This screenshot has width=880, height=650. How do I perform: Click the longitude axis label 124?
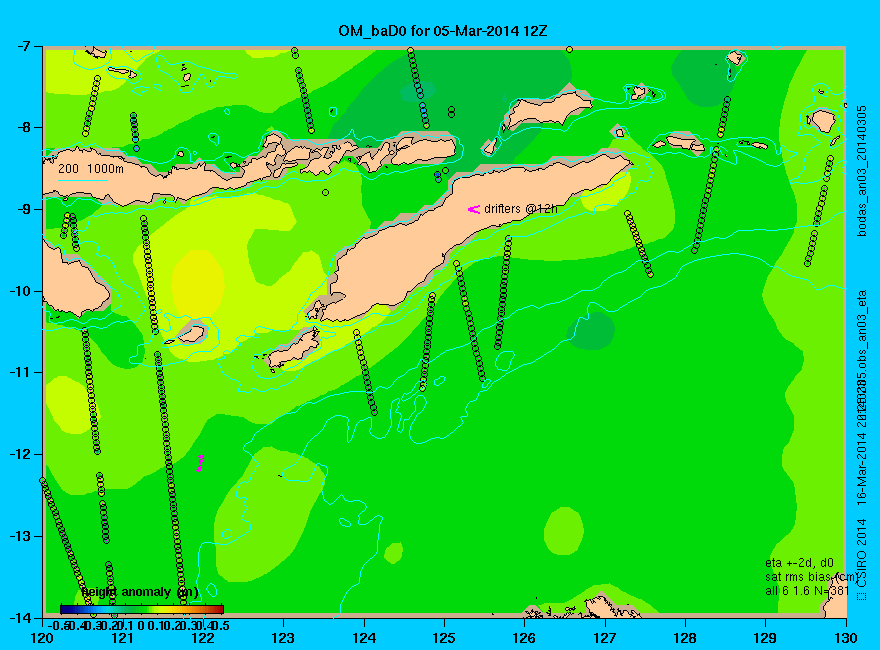(x=364, y=638)
